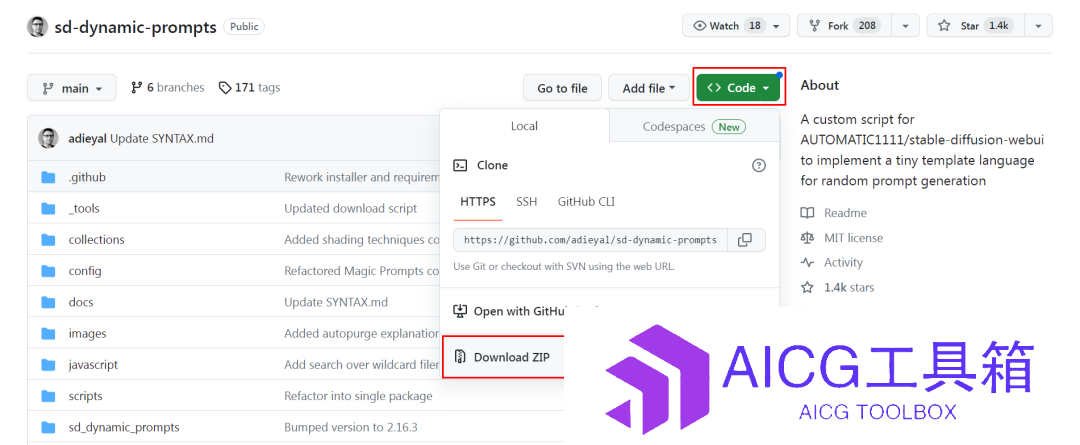The image size is (1080, 445).
Task: Click the green Code dropdown button
Action: pos(738,87)
